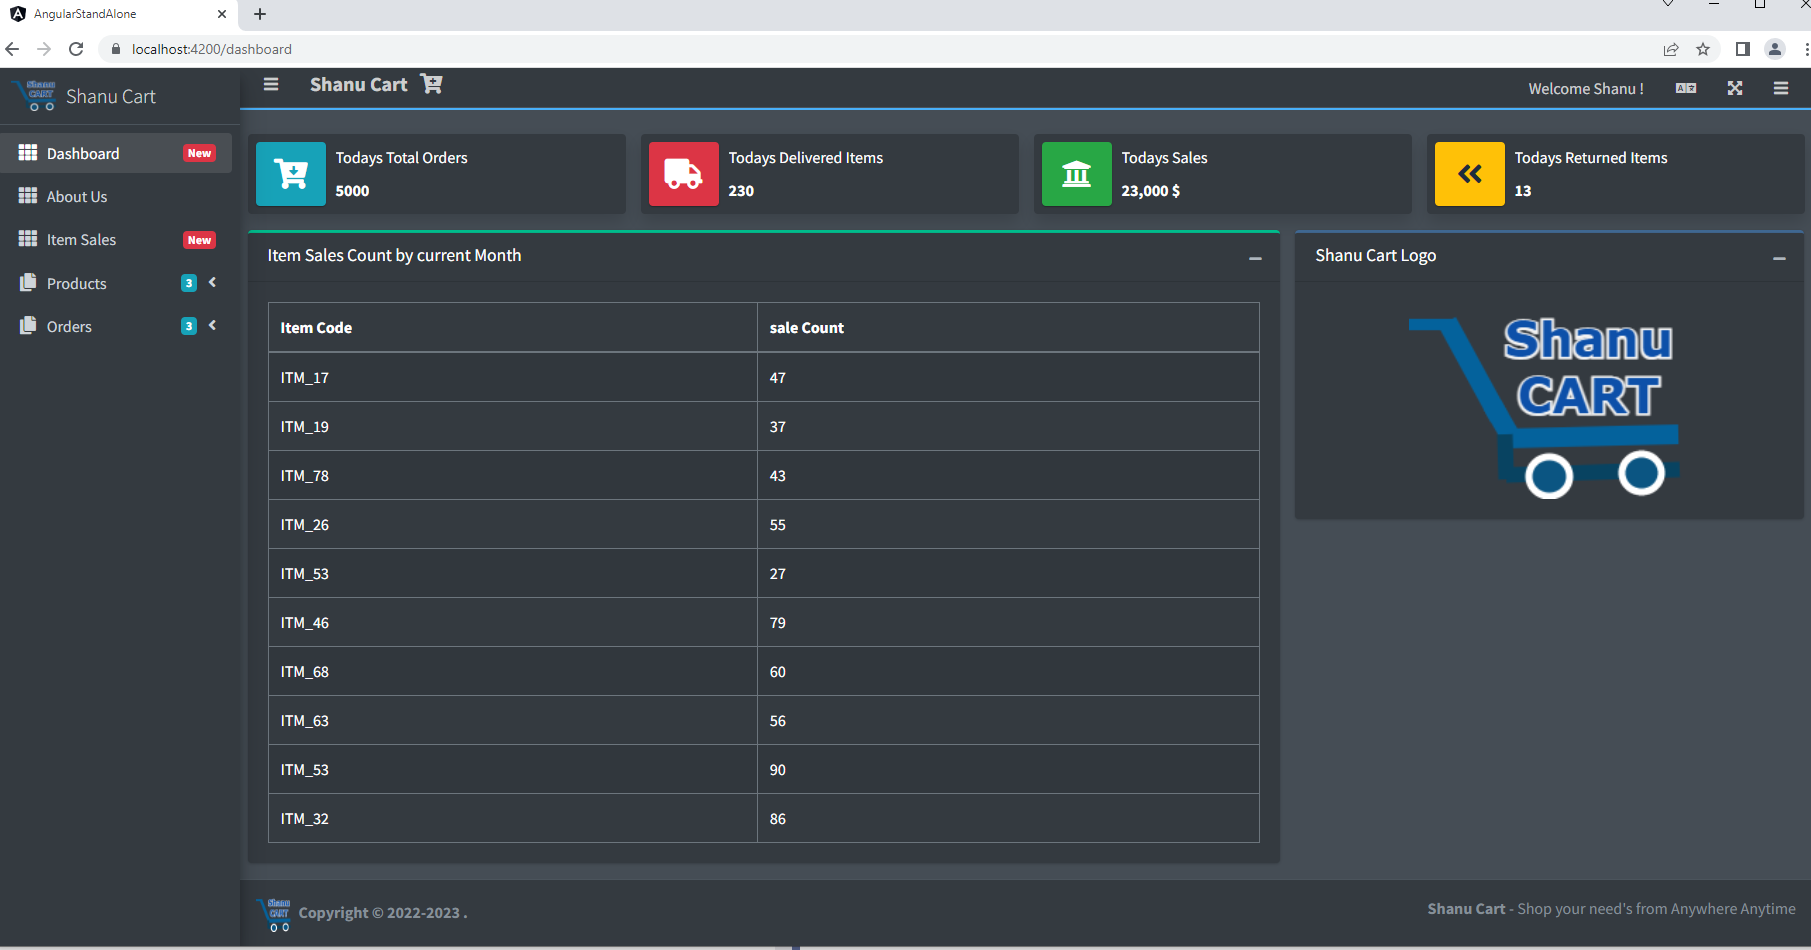Viewport: 1811px width, 950px height.
Task: Click the New badge beside Item Sales
Action: point(199,240)
